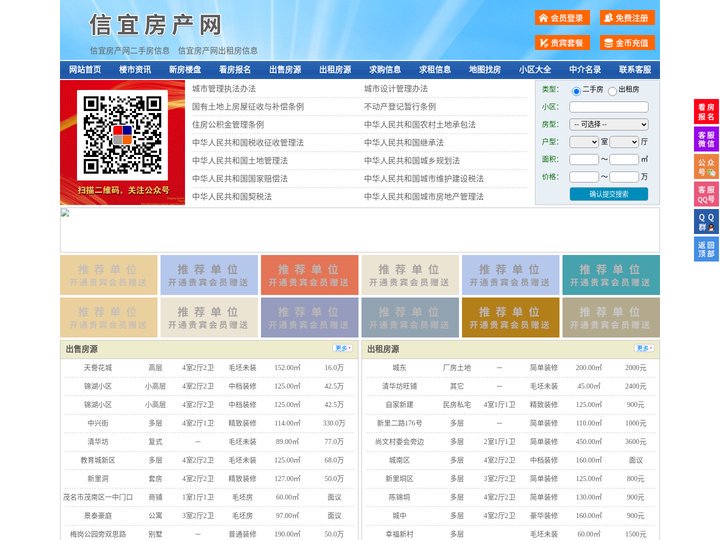Open the 住房公积金管理条例 link
720x540 pixels.
click(x=228, y=124)
